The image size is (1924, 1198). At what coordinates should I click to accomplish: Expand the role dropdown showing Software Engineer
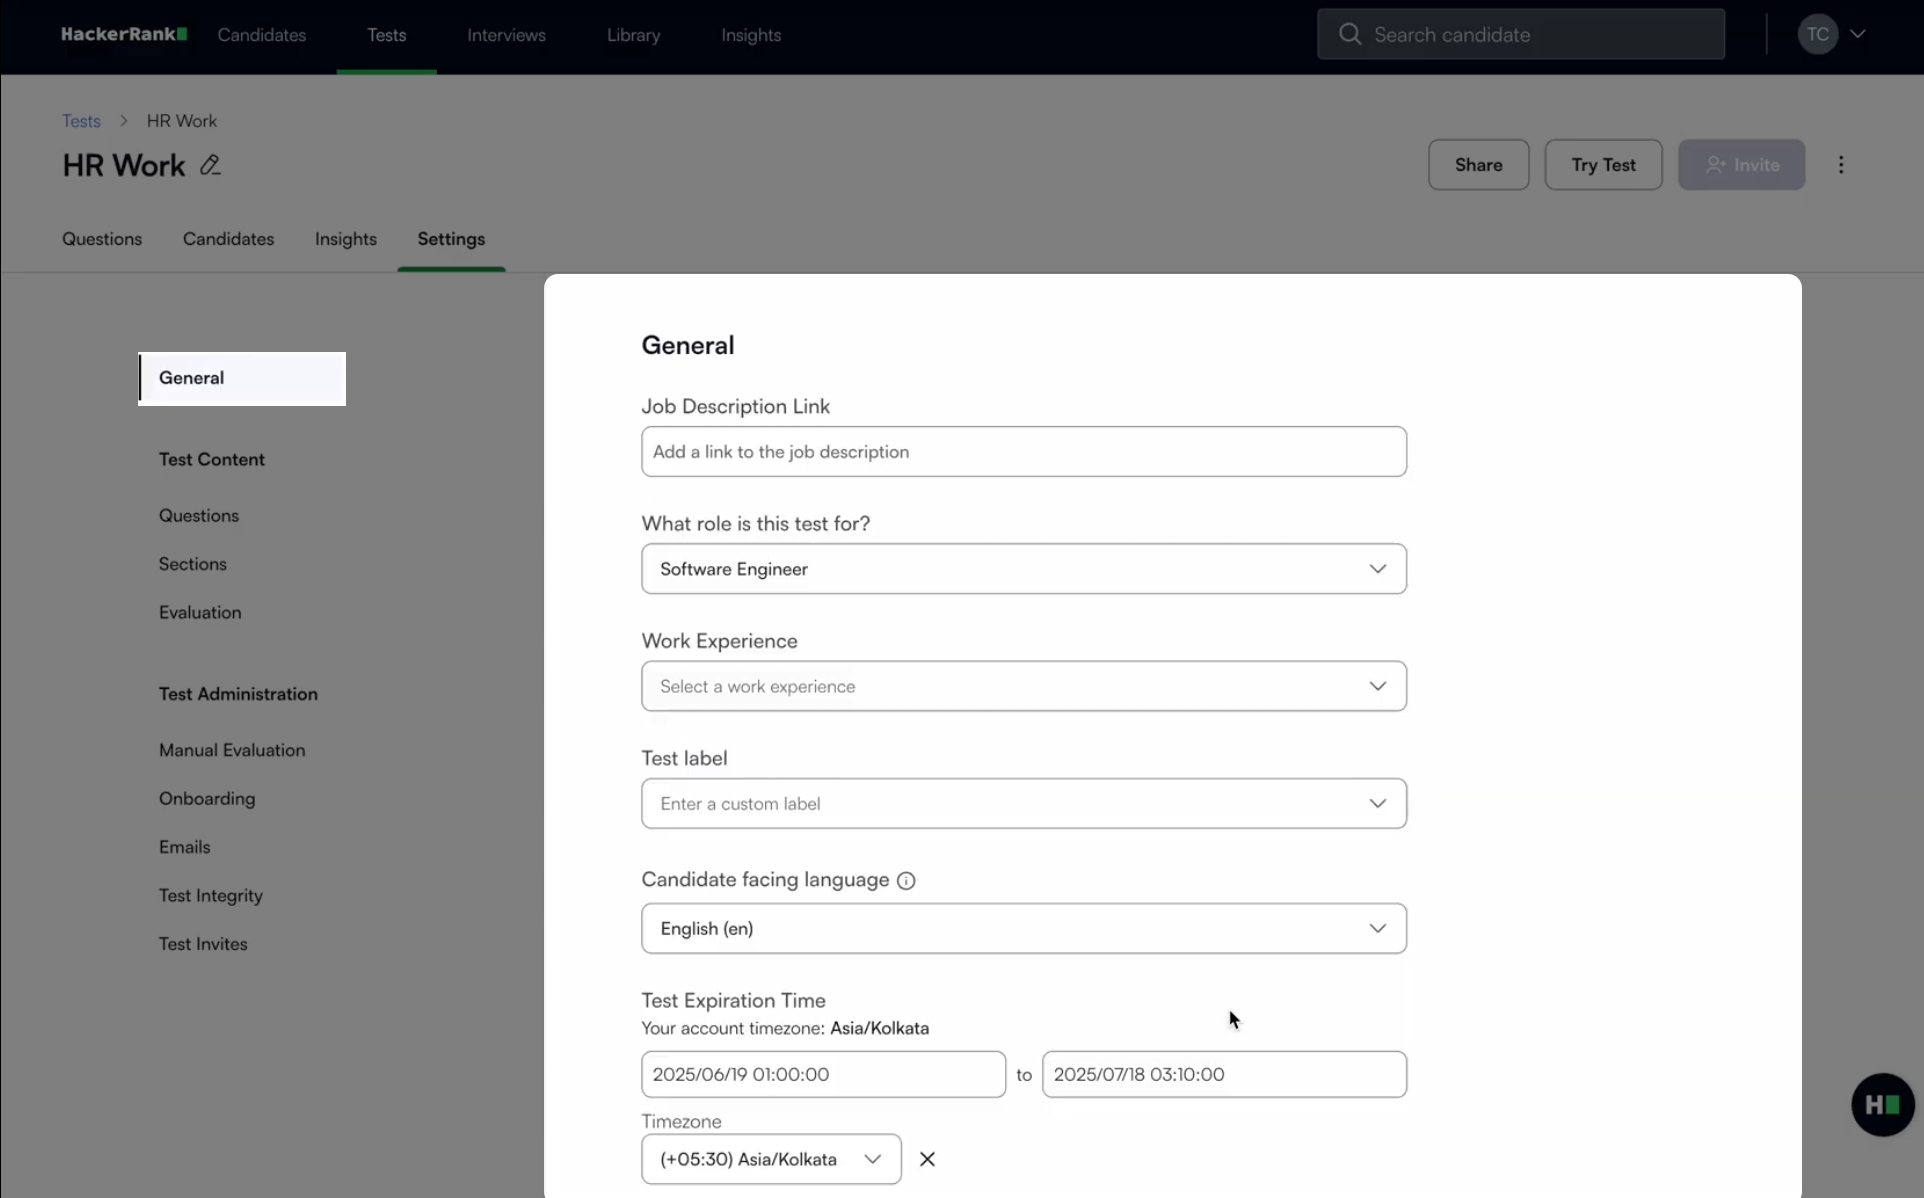tap(1023, 569)
